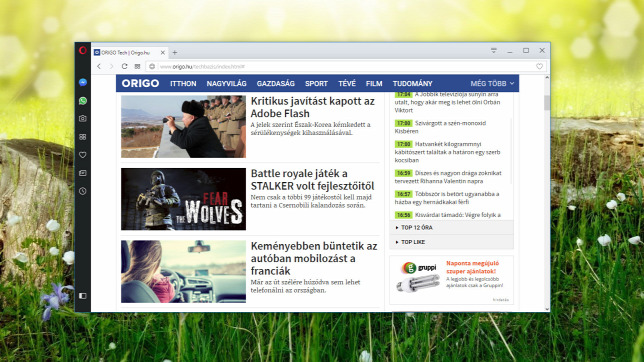Go forward with the forward arrow
644x362 pixels.
point(111,66)
